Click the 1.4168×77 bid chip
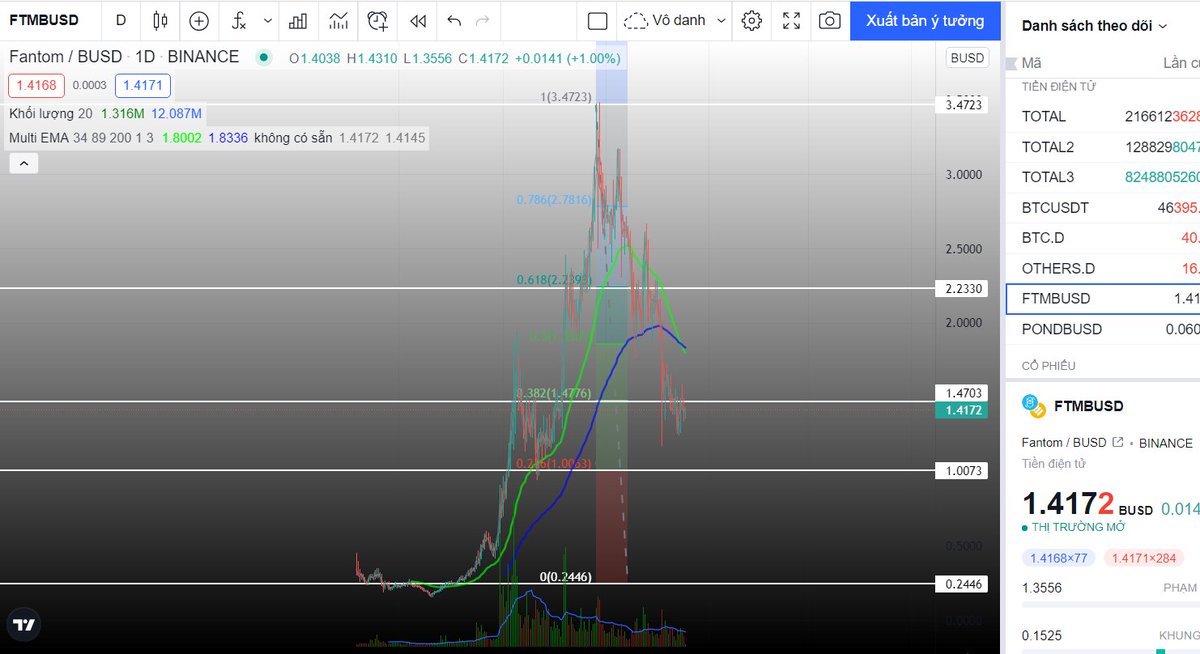1200x654 pixels. tap(1059, 558)
